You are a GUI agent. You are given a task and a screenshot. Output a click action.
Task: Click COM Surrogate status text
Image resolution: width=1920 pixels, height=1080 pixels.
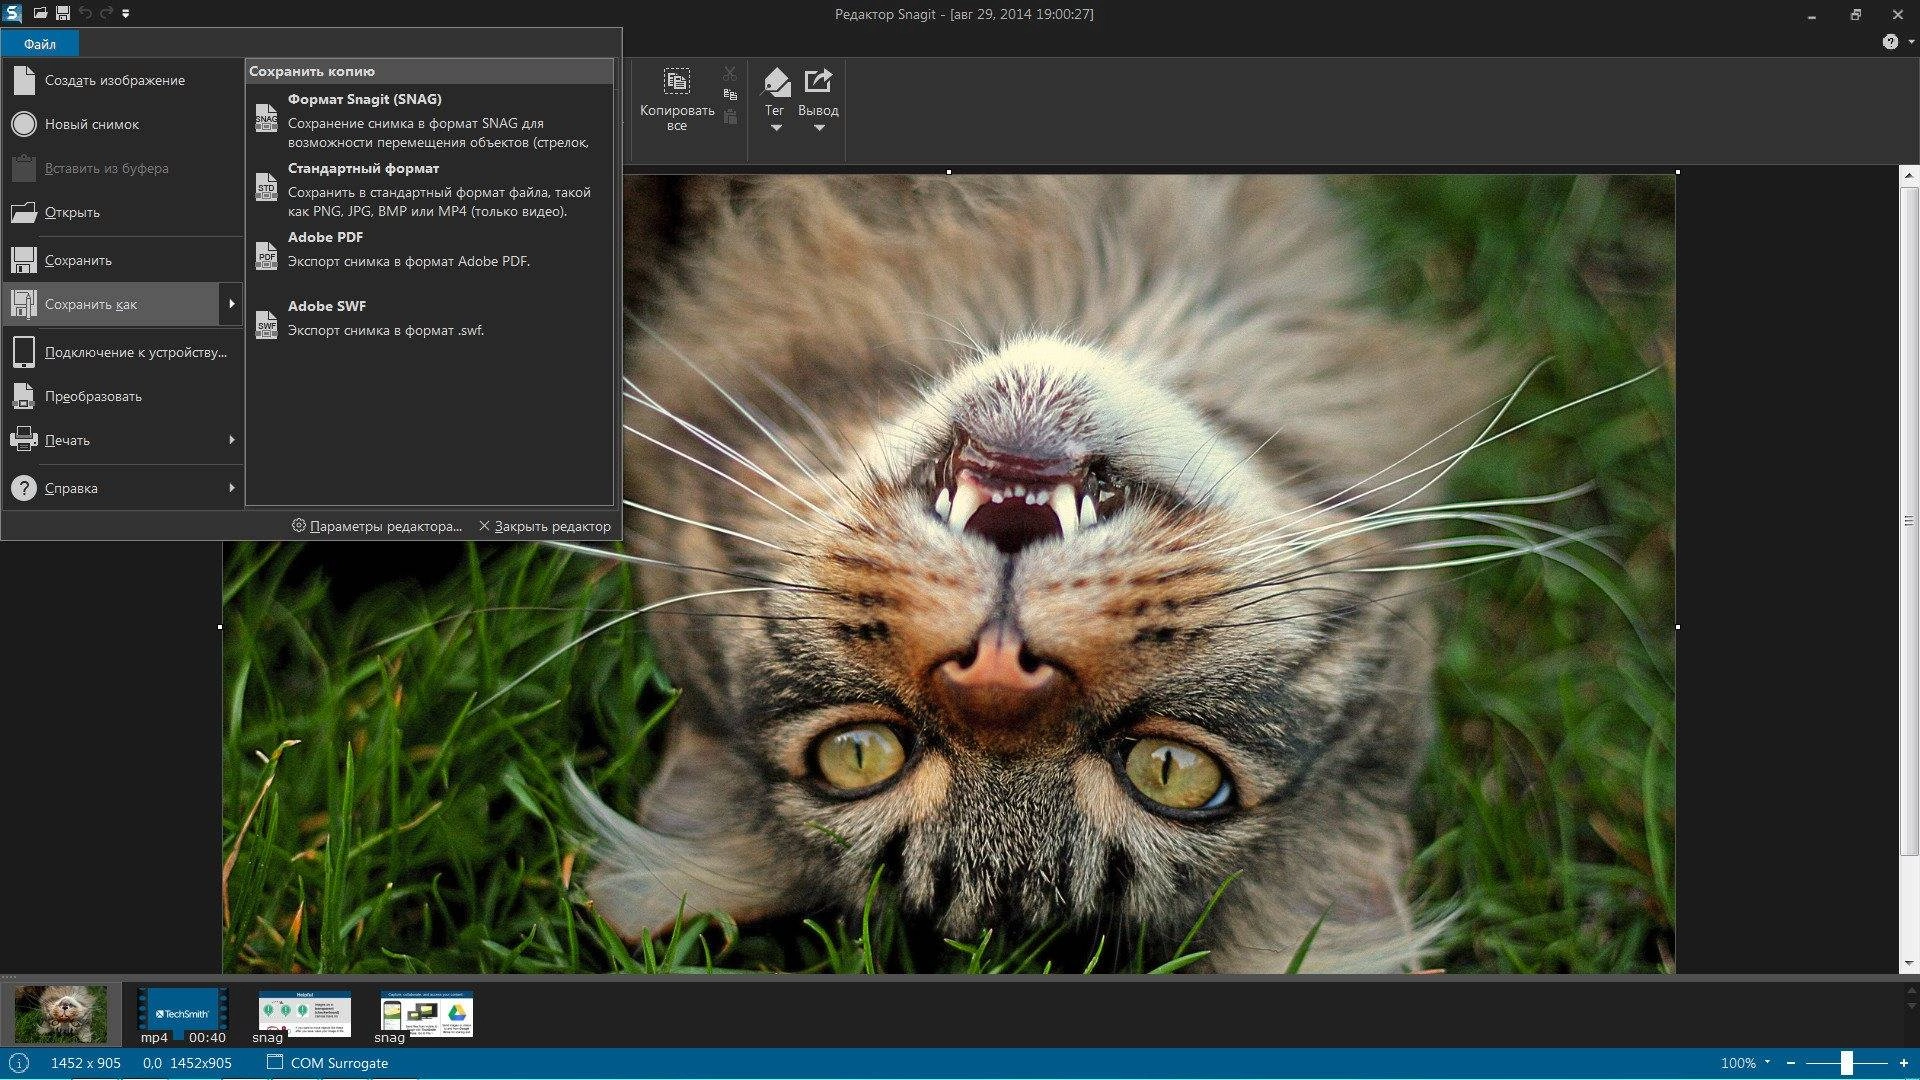coord(339,1063)
